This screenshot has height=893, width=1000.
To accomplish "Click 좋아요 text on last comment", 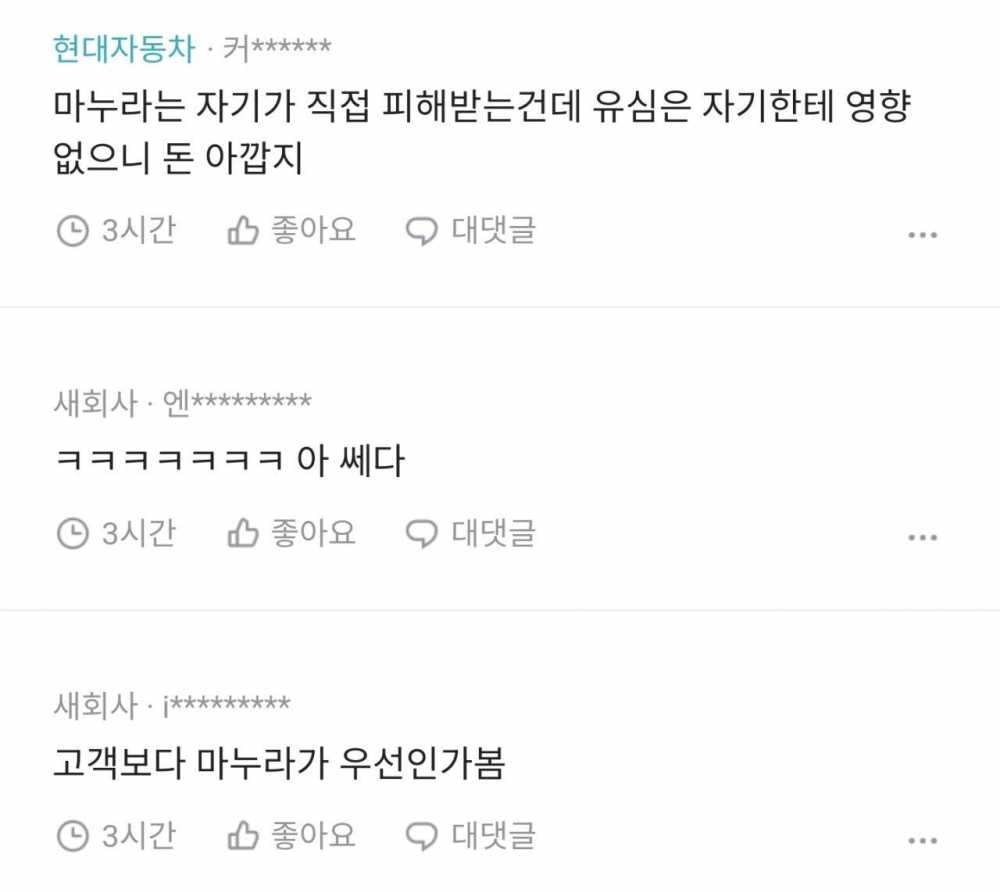I will [313, 835].
